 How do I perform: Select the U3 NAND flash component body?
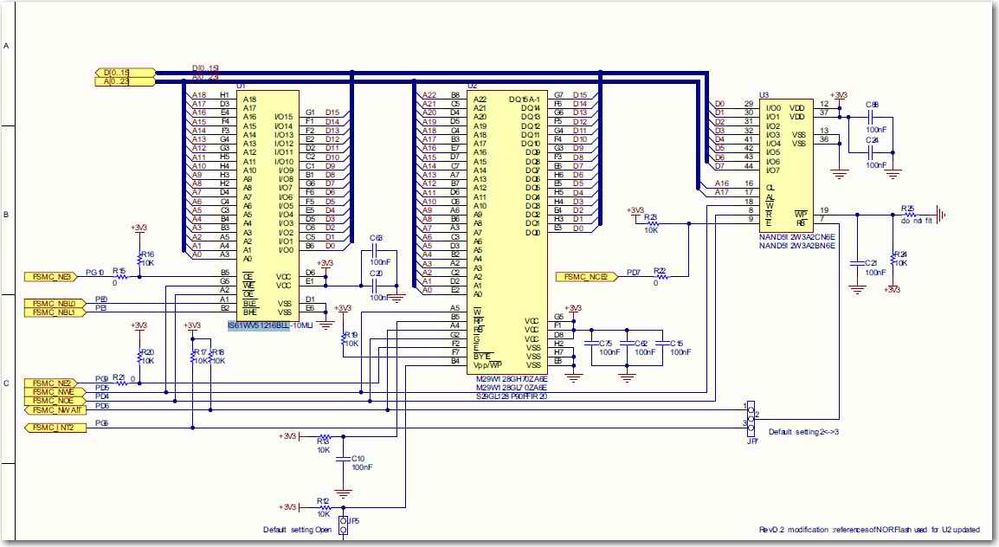[787, 165]
